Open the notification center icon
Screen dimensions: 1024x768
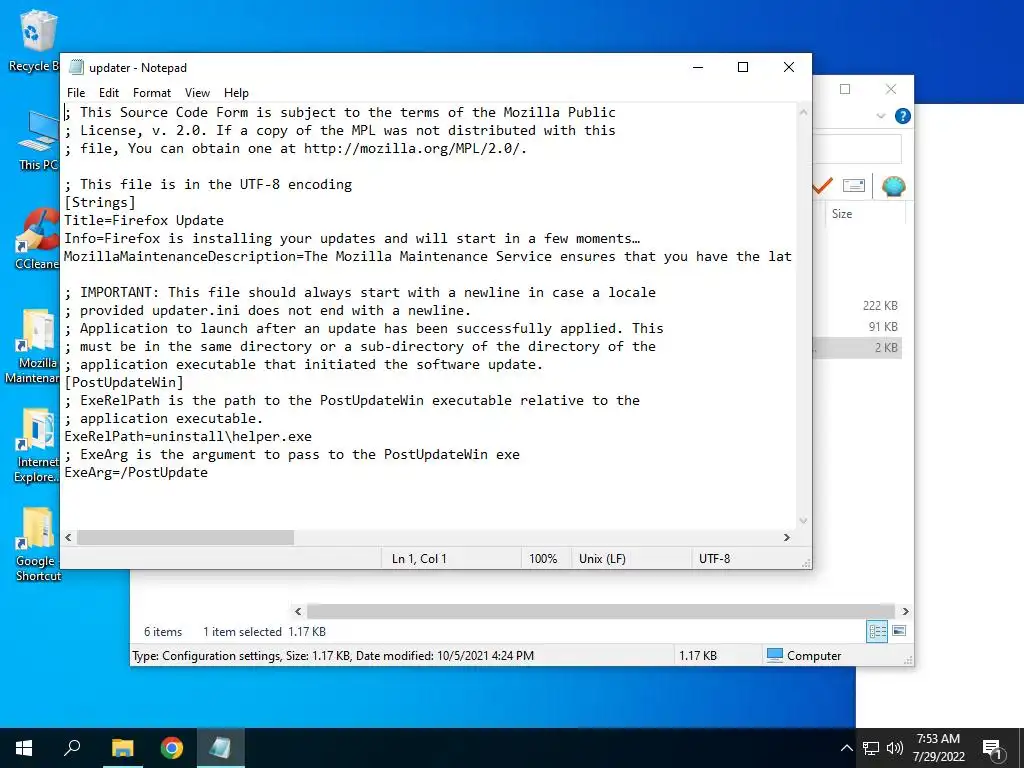(x=993, y=749)
